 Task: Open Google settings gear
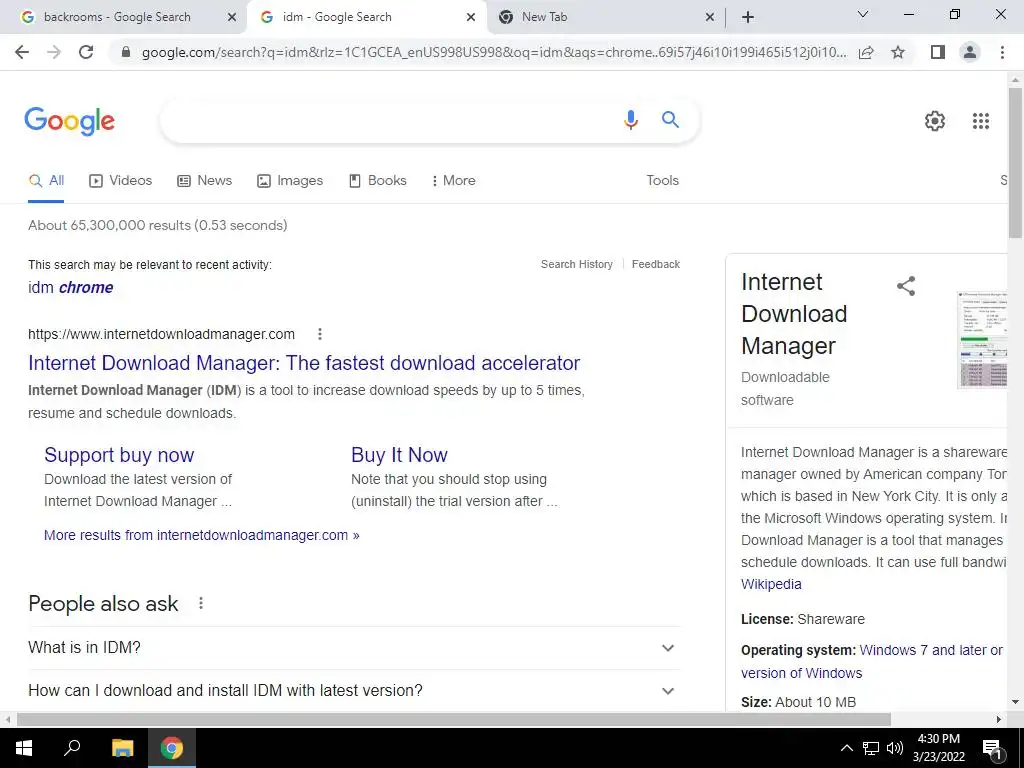(x=935, y=121)
